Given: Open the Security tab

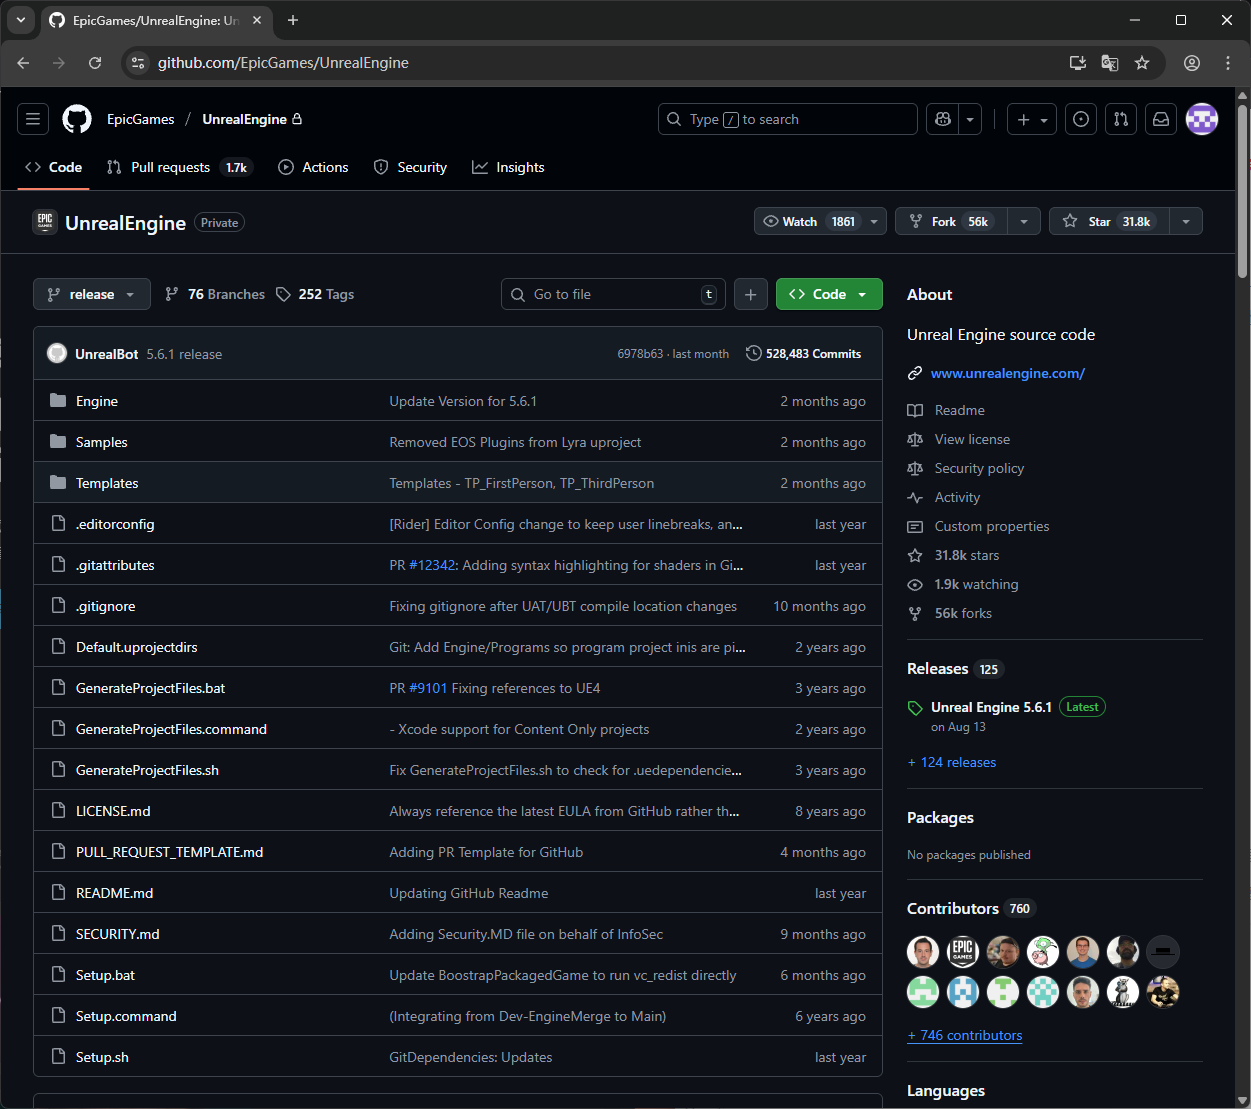Looking at the screenshot, I should (410, 167).
